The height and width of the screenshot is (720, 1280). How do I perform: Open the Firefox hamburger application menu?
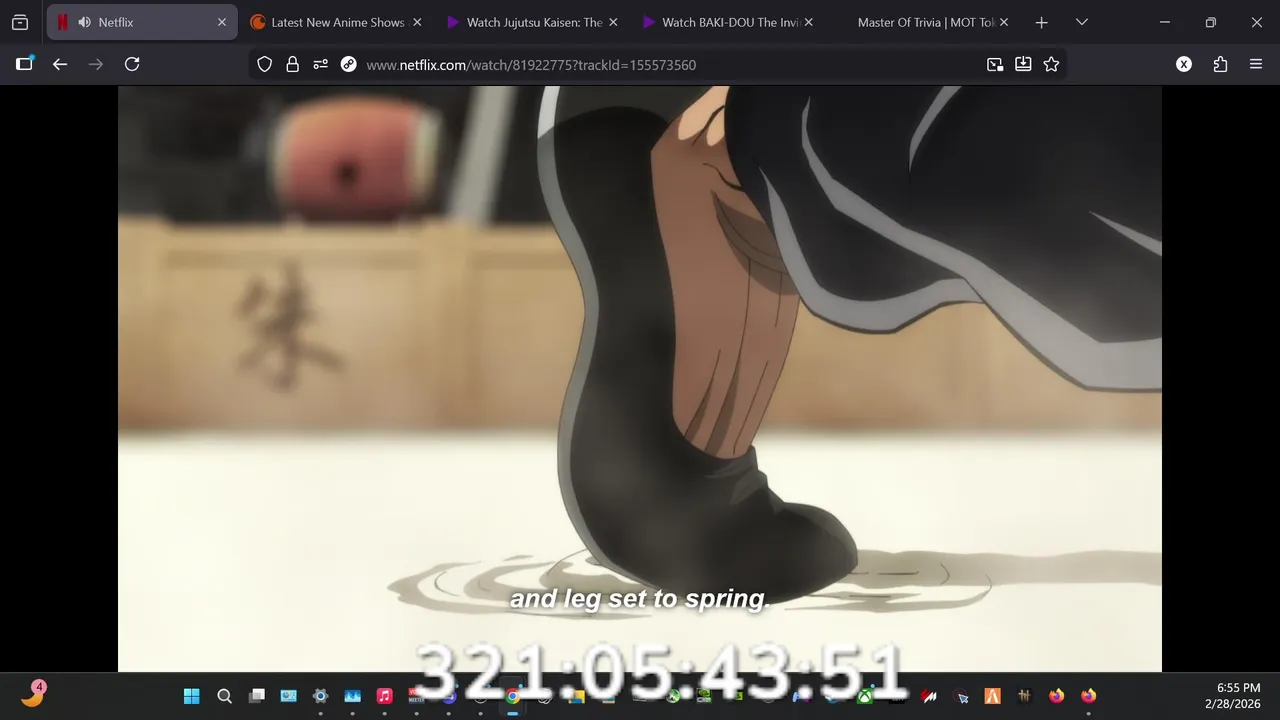[x=1256, y=64]
